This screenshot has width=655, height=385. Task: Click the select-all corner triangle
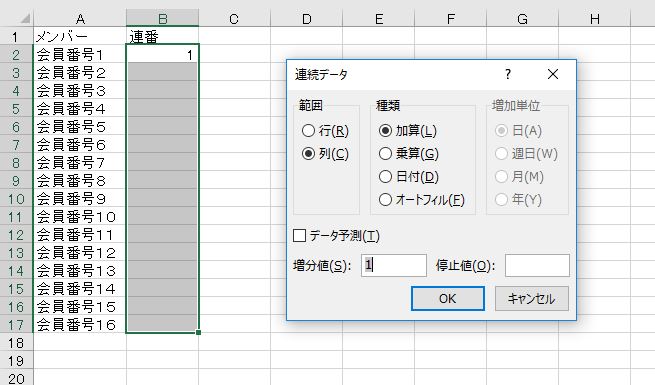click(25, 18)
